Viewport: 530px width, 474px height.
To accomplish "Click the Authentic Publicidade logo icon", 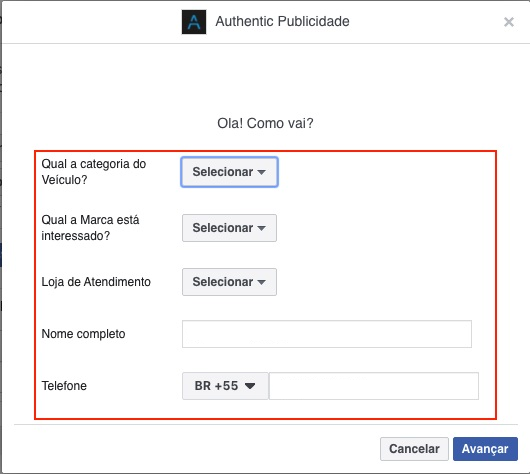I will click(x=194, y=22).
